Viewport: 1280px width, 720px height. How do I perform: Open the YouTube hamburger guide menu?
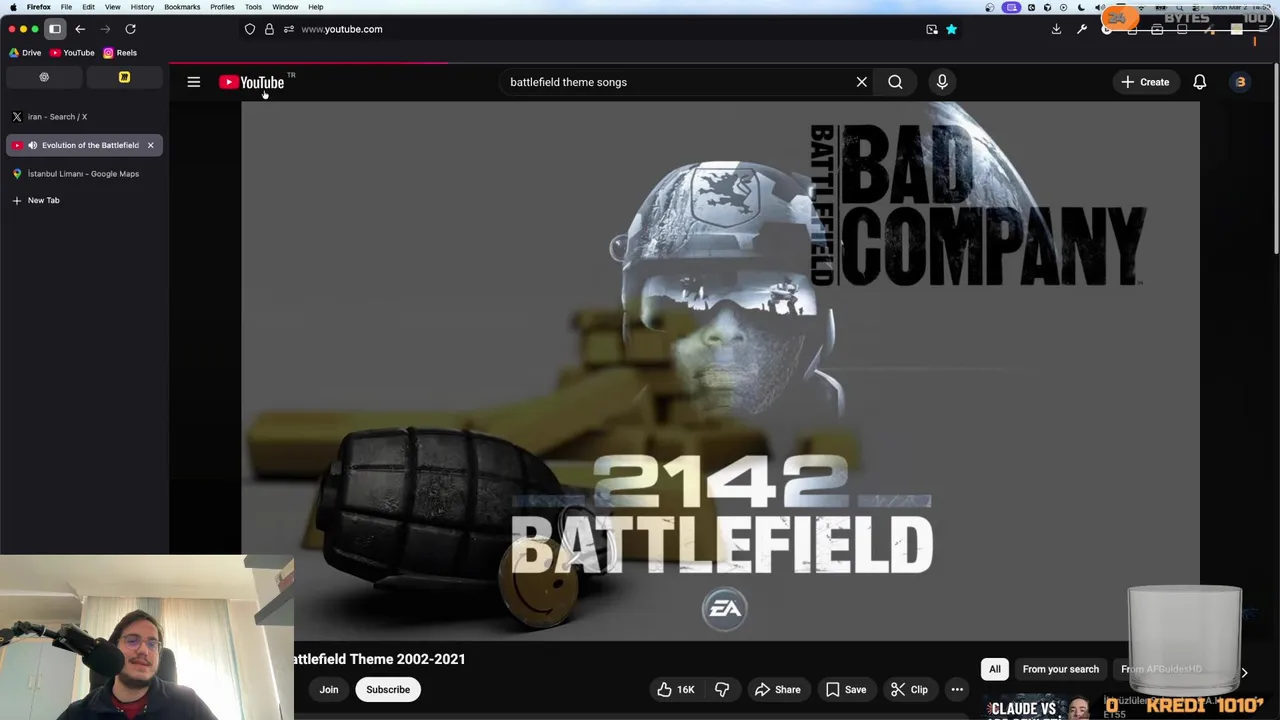[x=194, y=82]
